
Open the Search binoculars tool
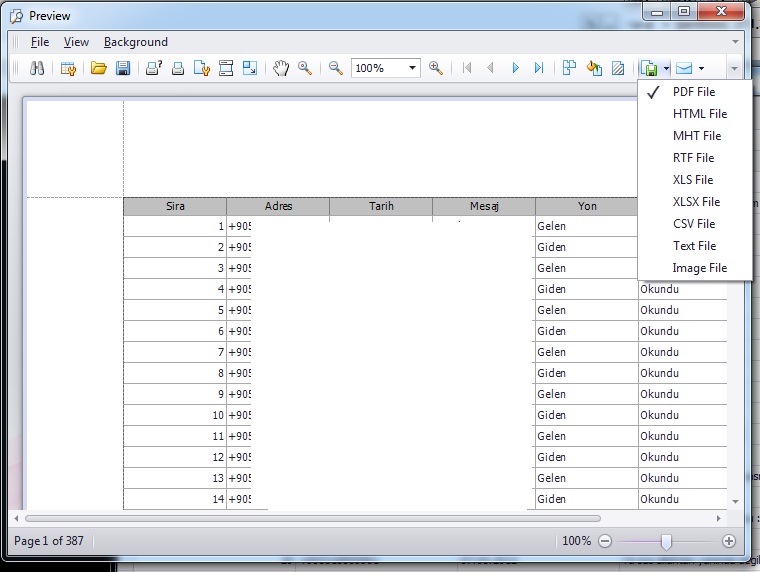pos(37,68)
